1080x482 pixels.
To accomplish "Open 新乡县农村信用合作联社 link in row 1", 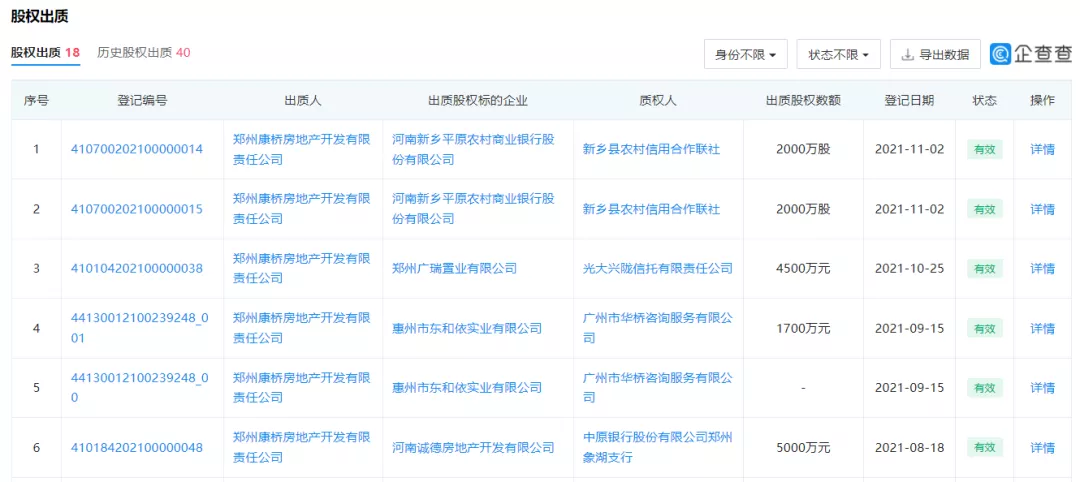I will [652, 149].
